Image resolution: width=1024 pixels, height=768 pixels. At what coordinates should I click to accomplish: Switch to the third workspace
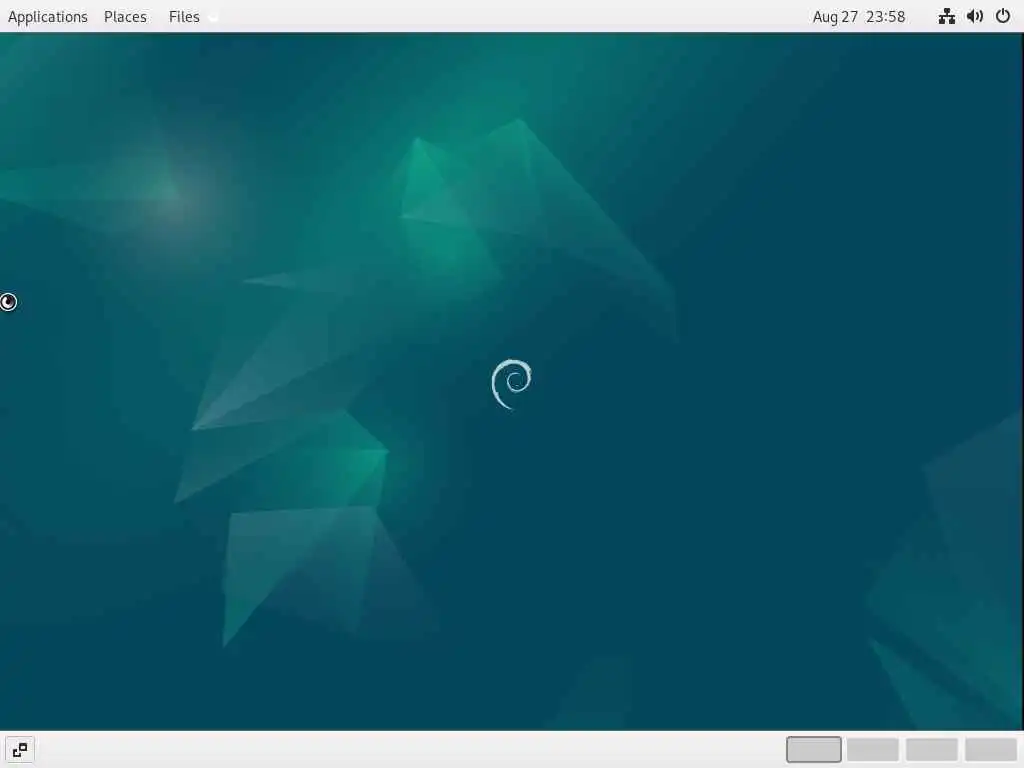click(932, 750)
